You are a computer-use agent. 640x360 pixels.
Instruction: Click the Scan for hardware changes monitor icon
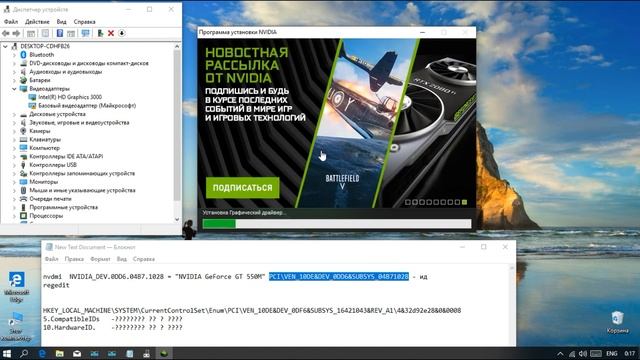pos(85,33)
